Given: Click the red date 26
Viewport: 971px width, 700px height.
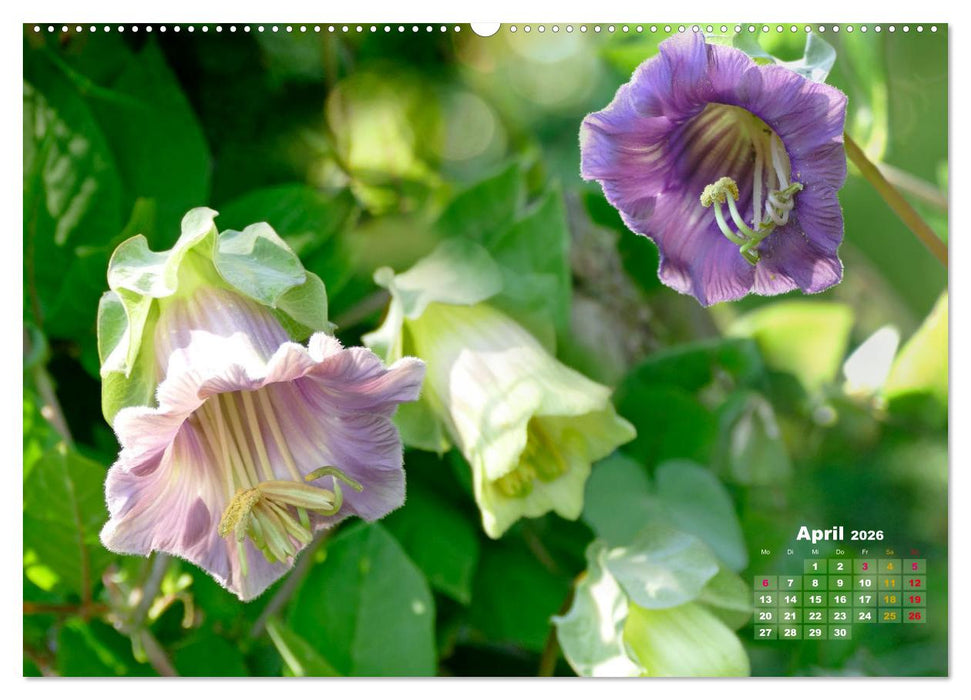Looking at the screenshot, I should [914, 615].
